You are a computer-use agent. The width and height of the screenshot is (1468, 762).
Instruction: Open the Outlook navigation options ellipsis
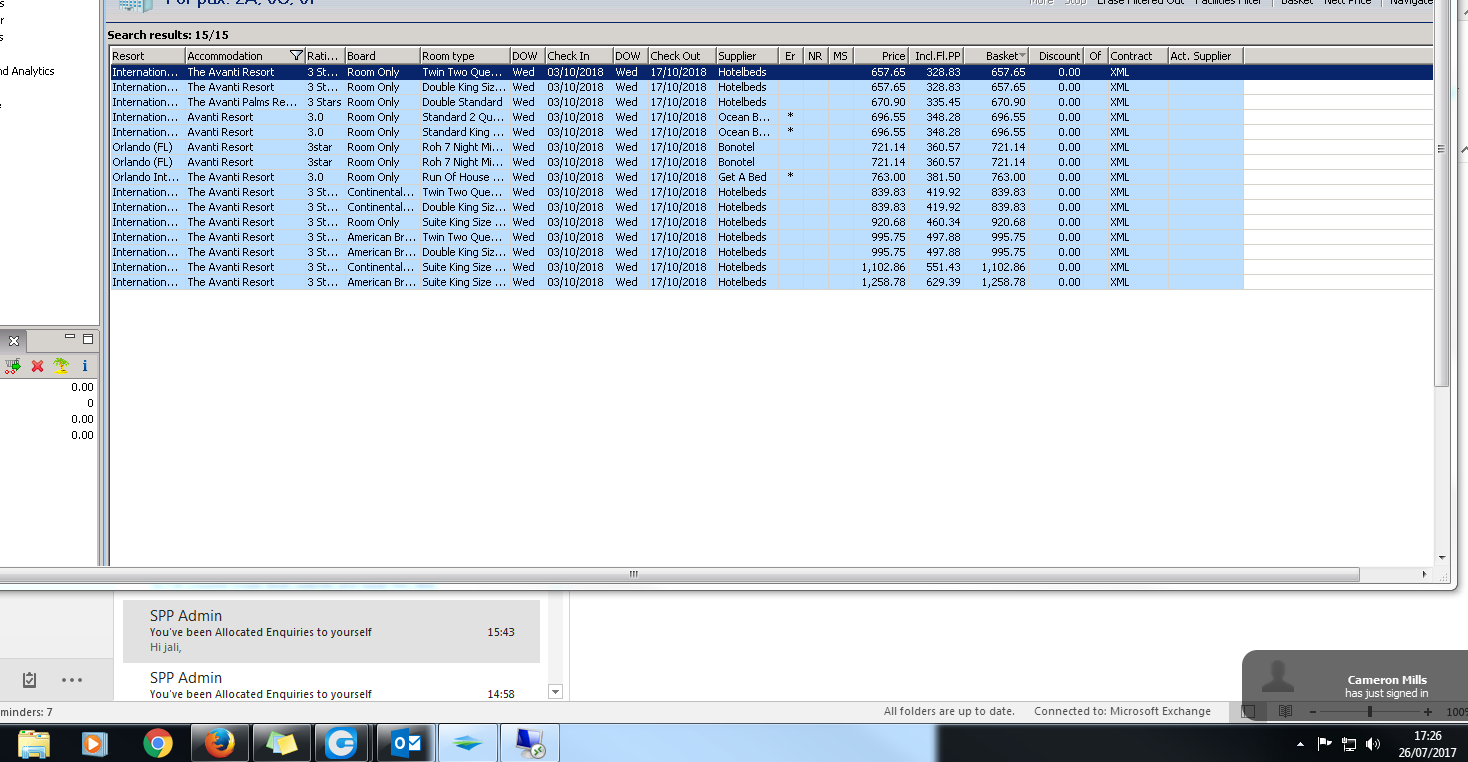(x=72, y=680)
